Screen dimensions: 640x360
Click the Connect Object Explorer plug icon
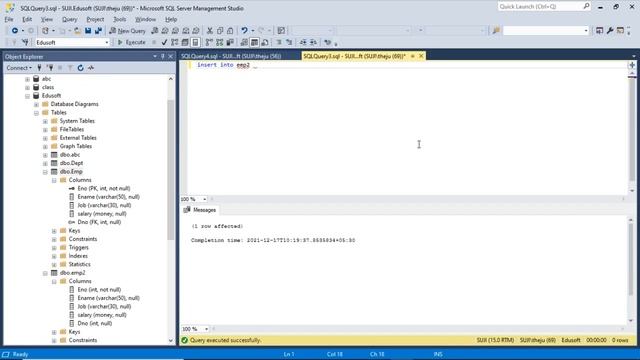pyautogui.click(x=40, y=68)
